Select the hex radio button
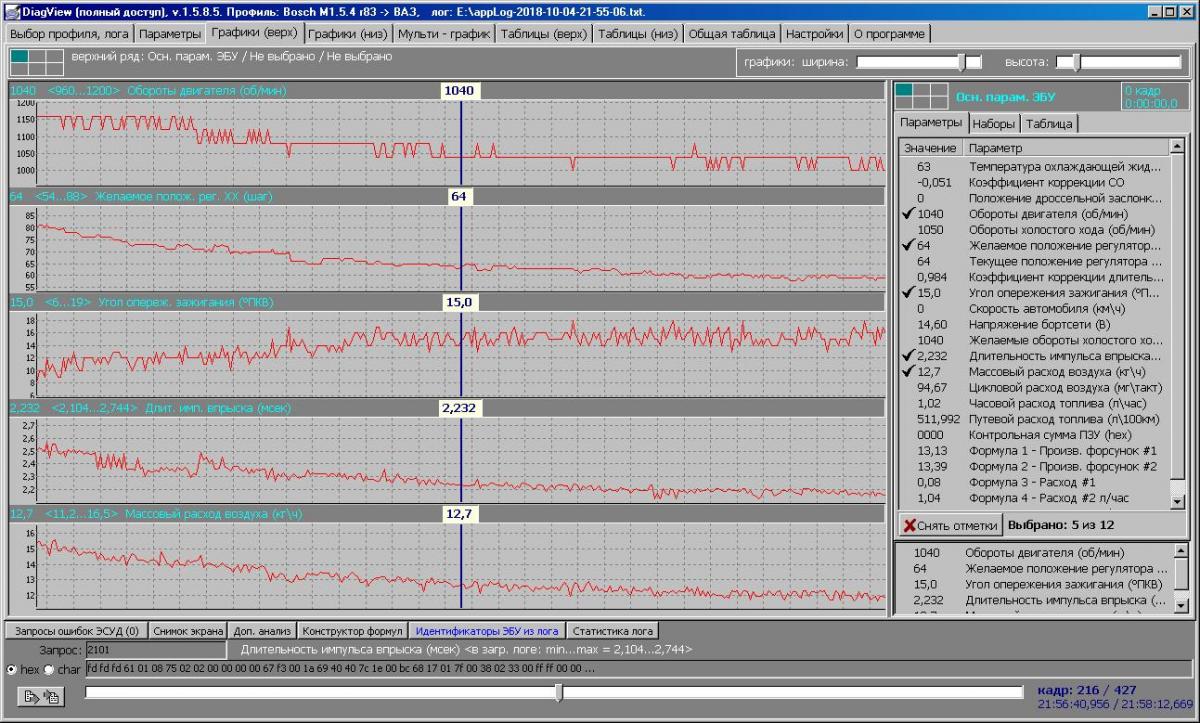This screenshot has height=723, width=1200. [12, 669]
